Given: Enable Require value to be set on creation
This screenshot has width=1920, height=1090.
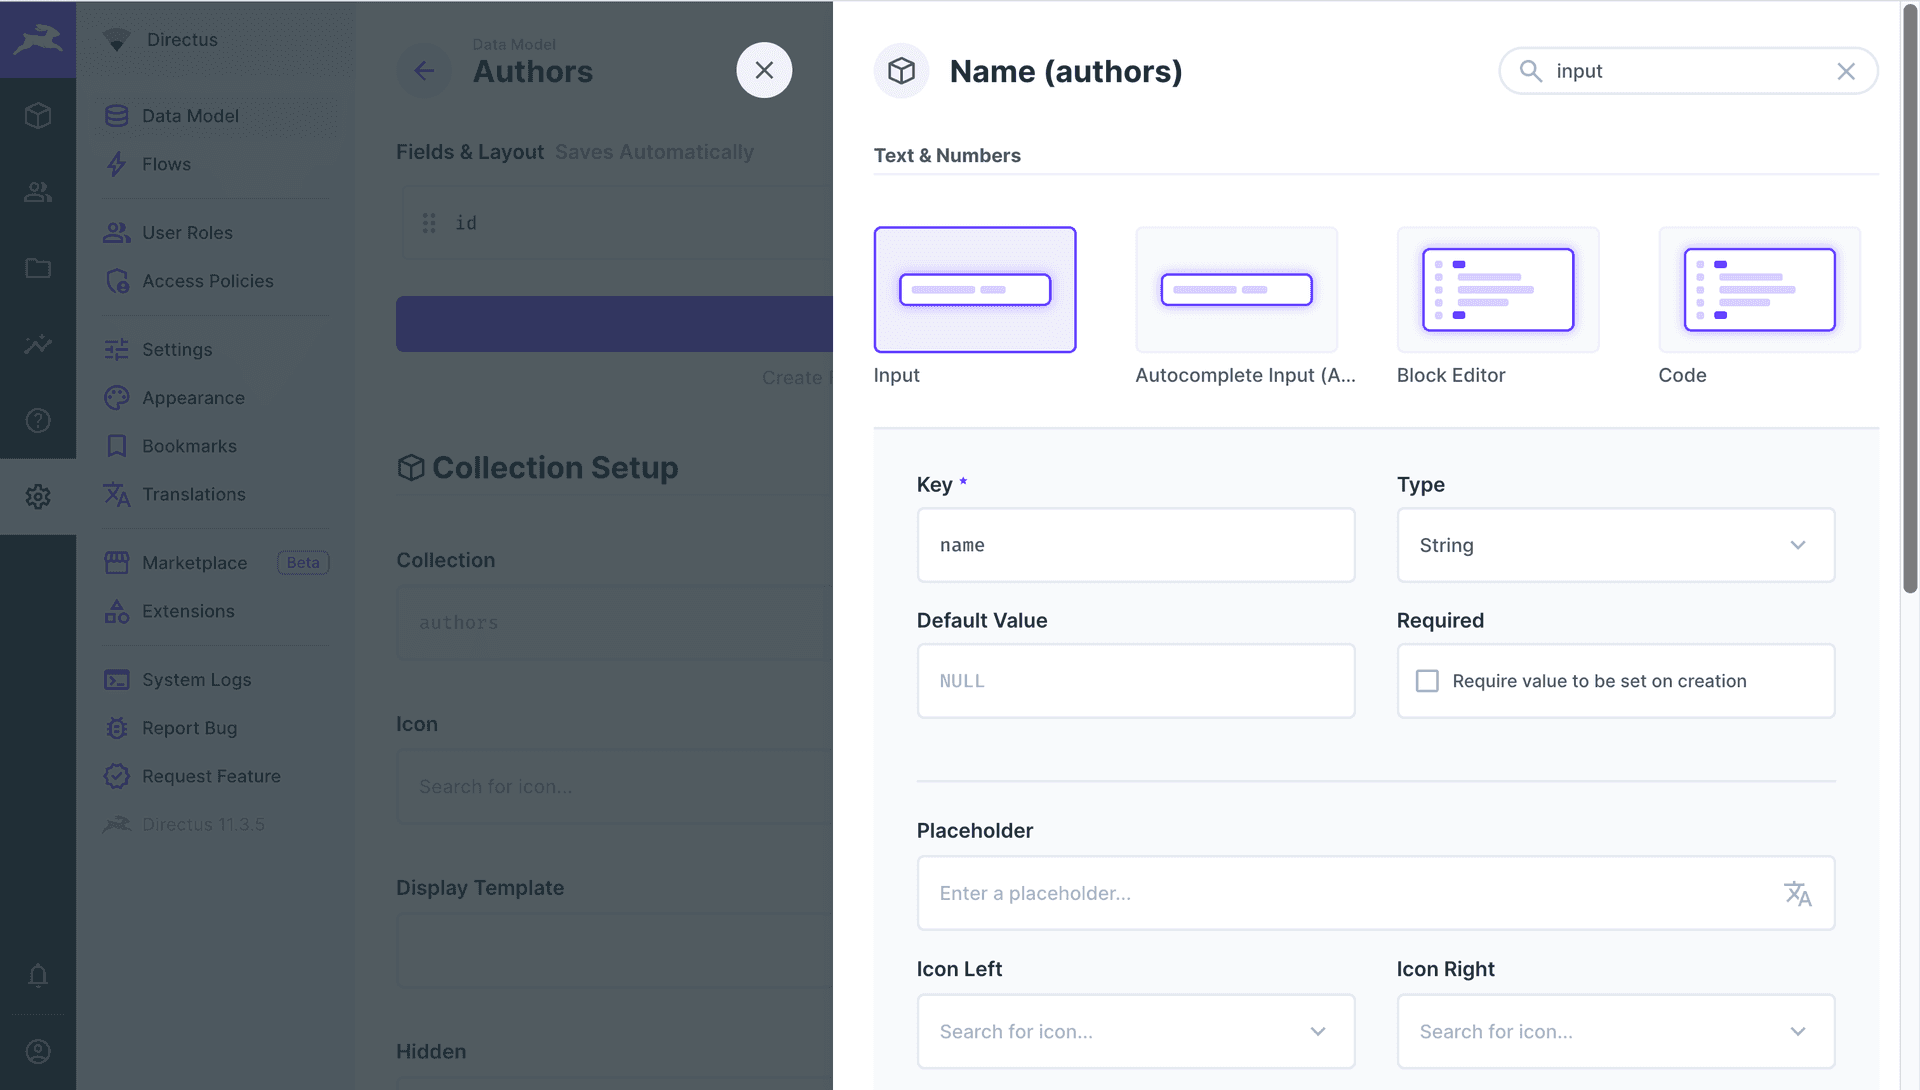Looking at the screenshot, I should (1427, 681).
